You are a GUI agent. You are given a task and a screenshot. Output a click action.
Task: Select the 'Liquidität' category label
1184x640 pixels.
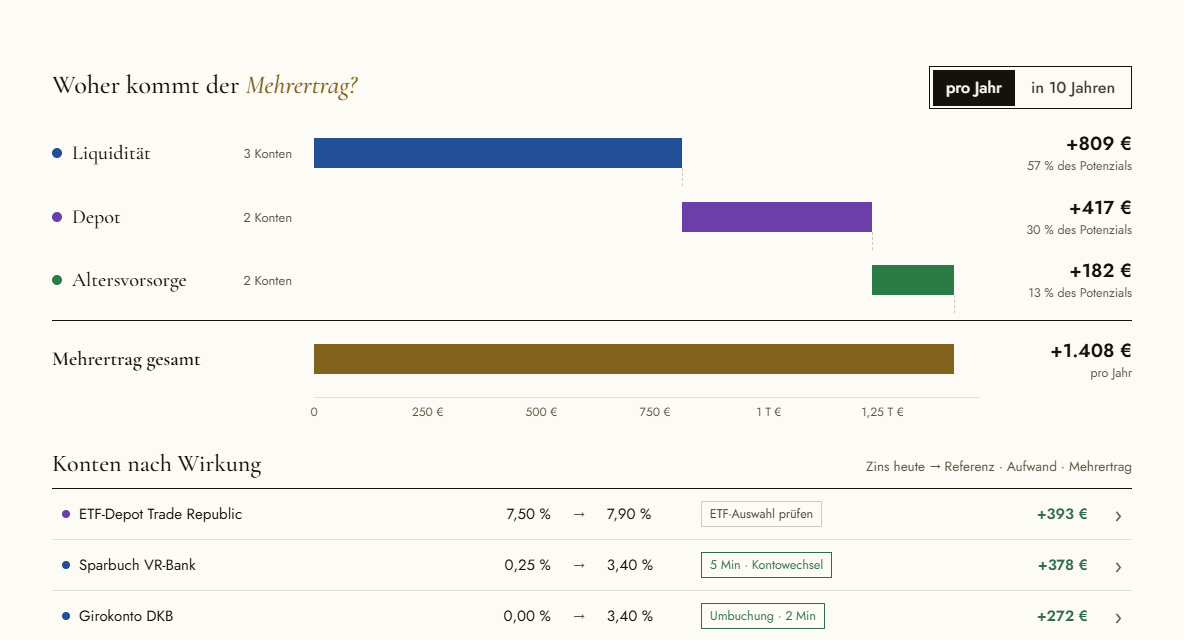point(111,153)
